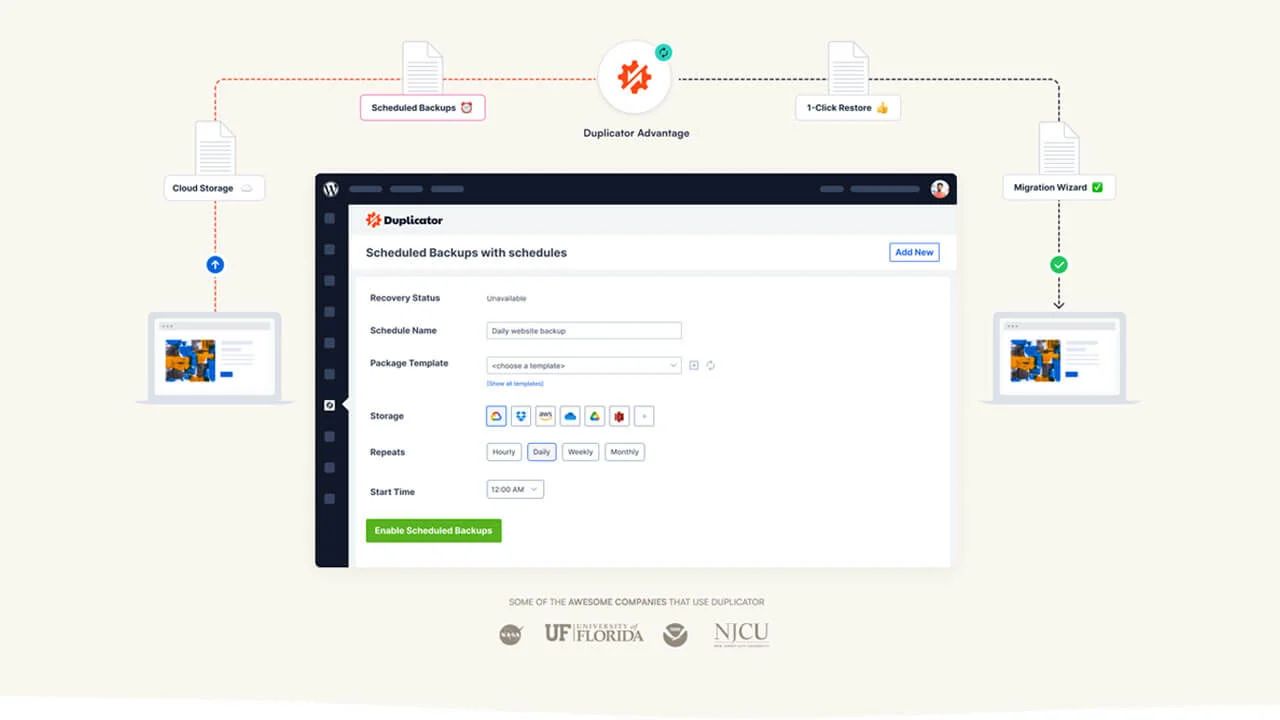Click the 'Repeats' label

point(388,452)
